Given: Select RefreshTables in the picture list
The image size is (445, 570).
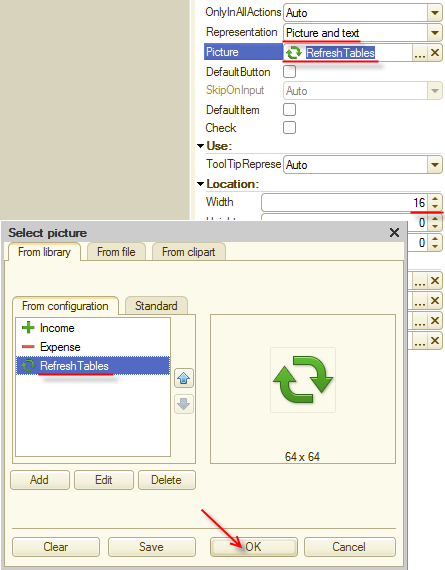Looking at the screenshot, I should pos(93,366).
